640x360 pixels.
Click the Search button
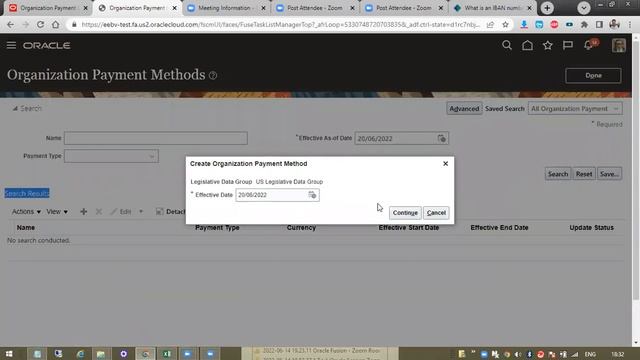(558, 174)
